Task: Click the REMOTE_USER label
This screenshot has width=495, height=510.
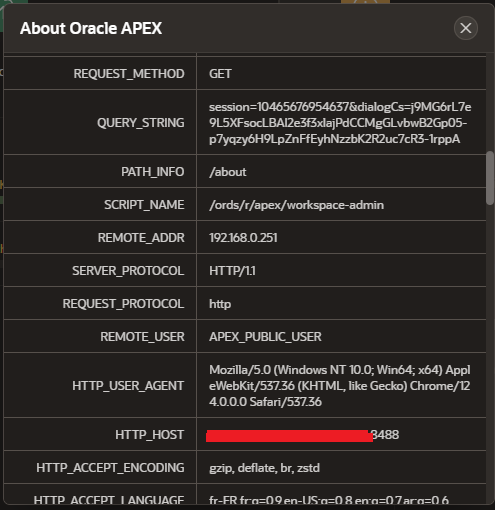Action: pos(142,337)
